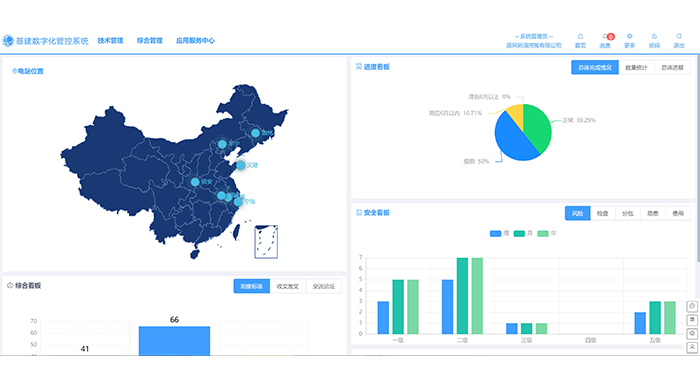Viewport: 700px width, 385px height.
Task: Click the 更多 gear icon
Action: pos(629,36)
